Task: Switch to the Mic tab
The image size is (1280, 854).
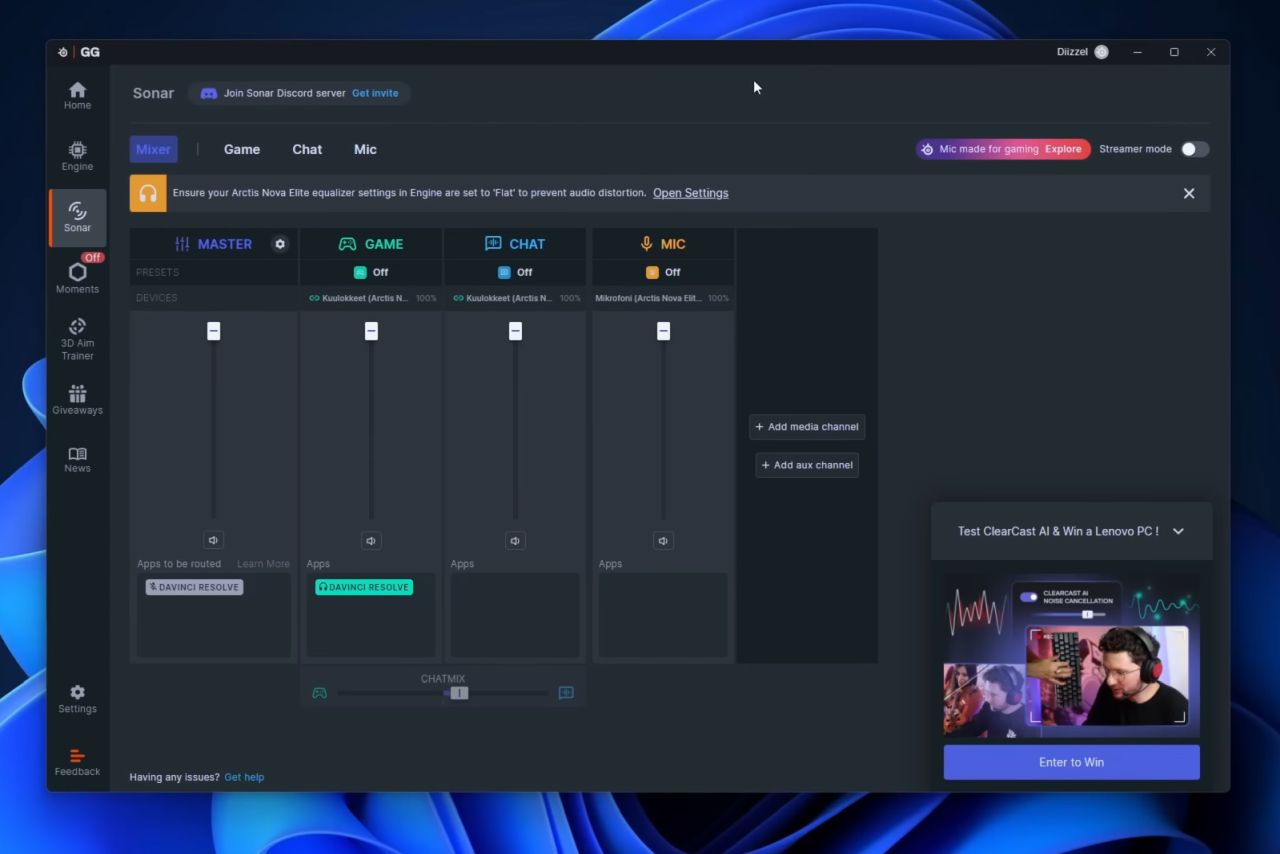Action: coord(365,149)
